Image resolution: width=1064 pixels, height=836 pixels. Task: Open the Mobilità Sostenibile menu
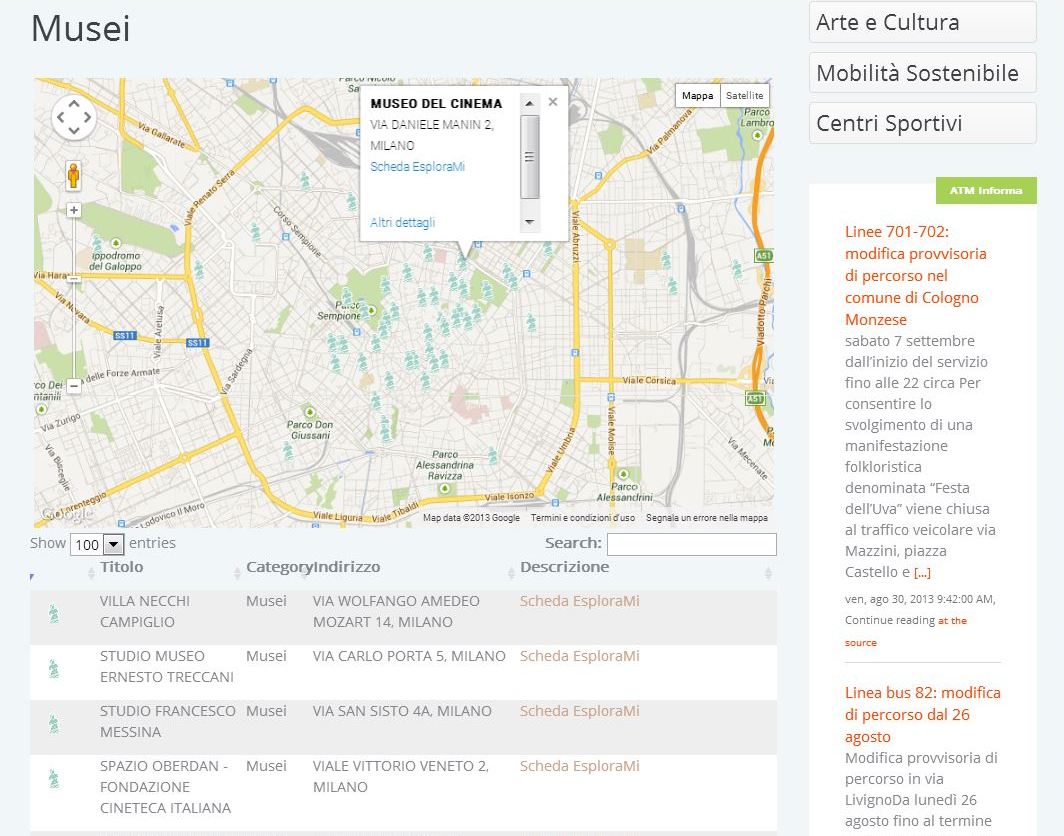pyautogui.click(x=922, y=73)
